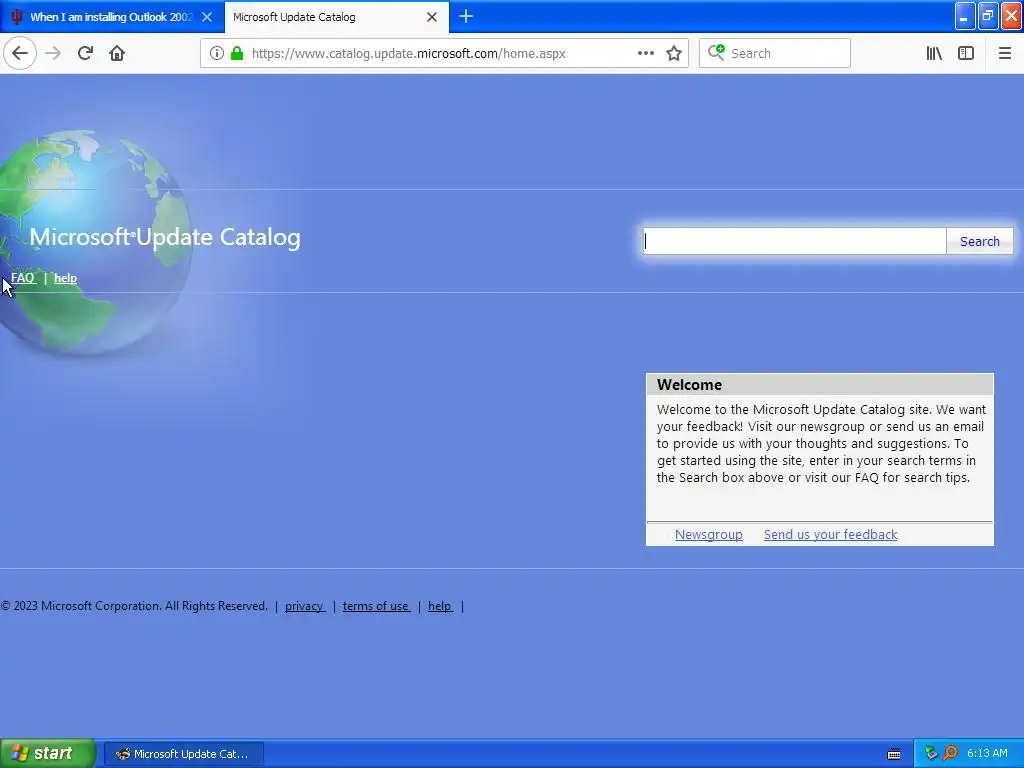The height and width of the screenshot is (768, 1024).
Task: Visit the Newsgroup link
Action: click(709, 534)
